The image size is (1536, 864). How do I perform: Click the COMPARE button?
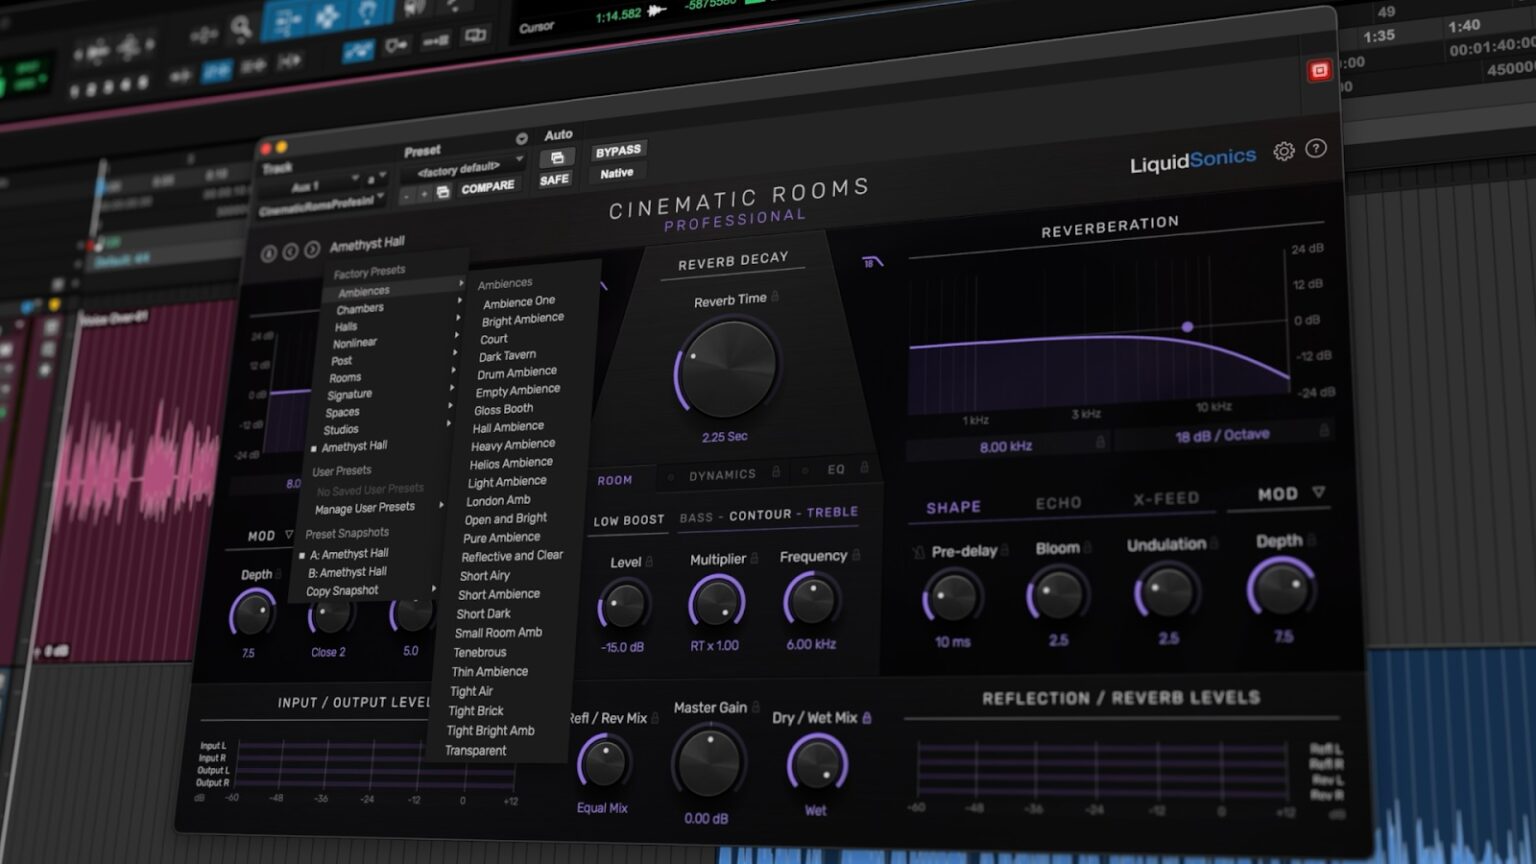[x=490, y=187]
